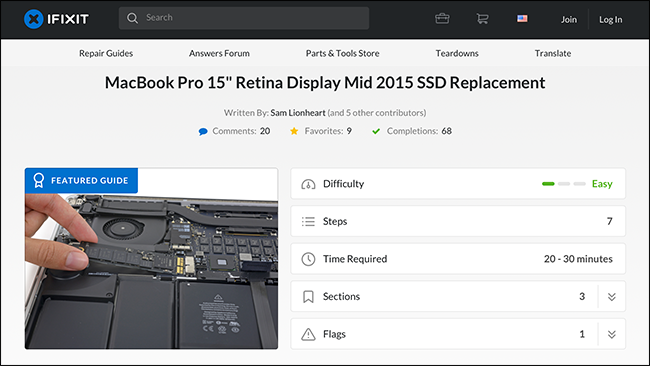Viewport: 650px width, 366px height.
Task: Expand the Sections chevron
Action: coord(612,297)
